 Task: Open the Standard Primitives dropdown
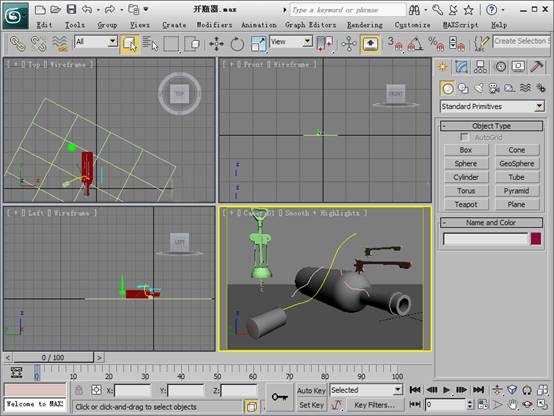coord(492,106)
